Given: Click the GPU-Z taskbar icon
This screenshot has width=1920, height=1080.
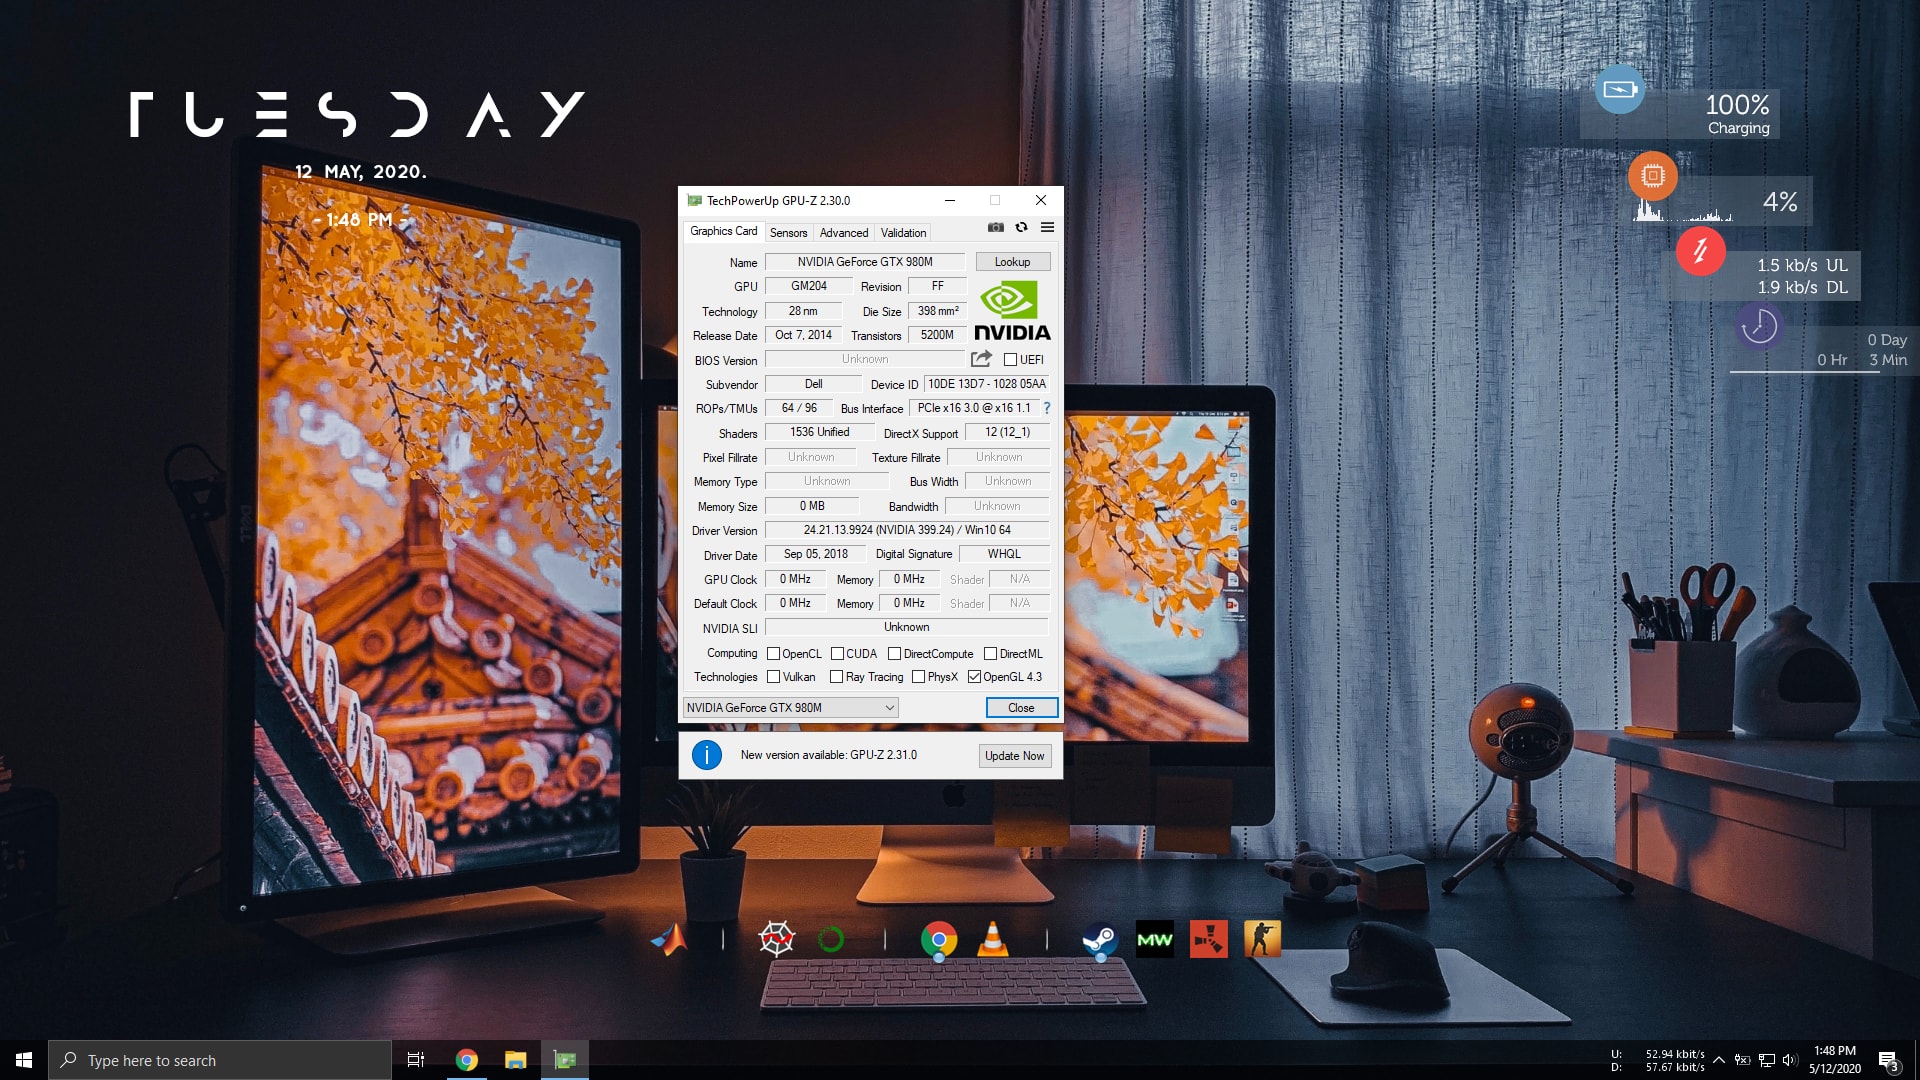Looking at the screenshot, I should tap(565, 1060).
